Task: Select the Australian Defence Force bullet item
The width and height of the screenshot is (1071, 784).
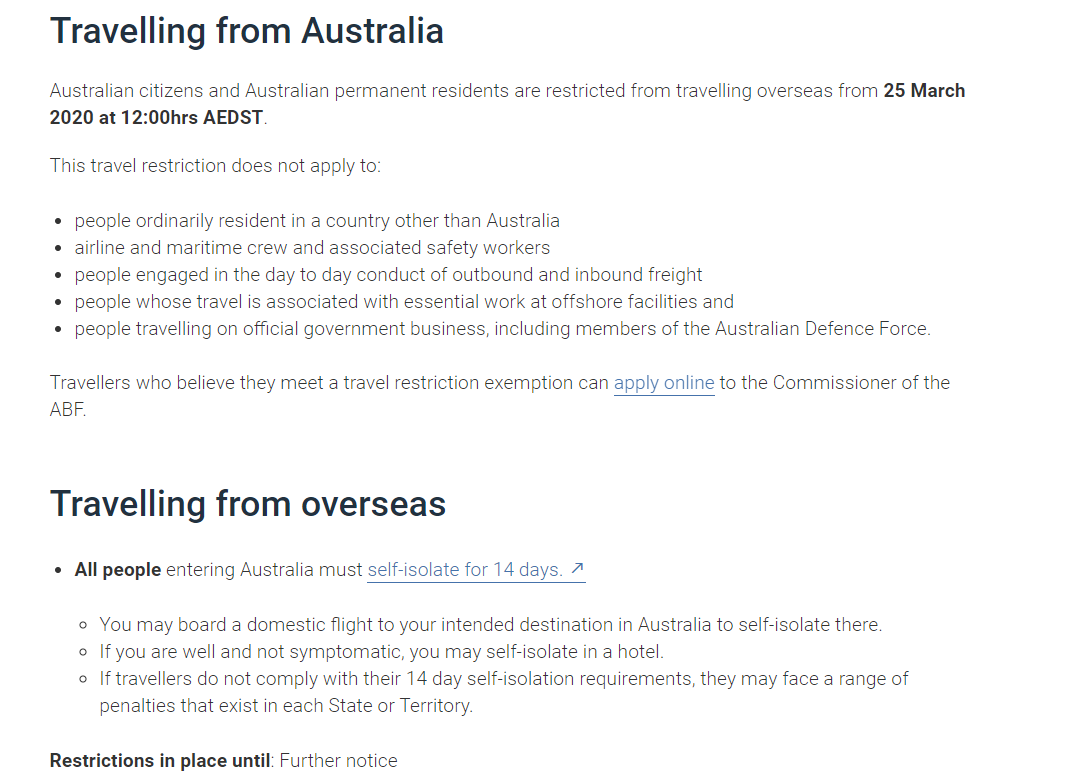Action: (x=503, y=328)
